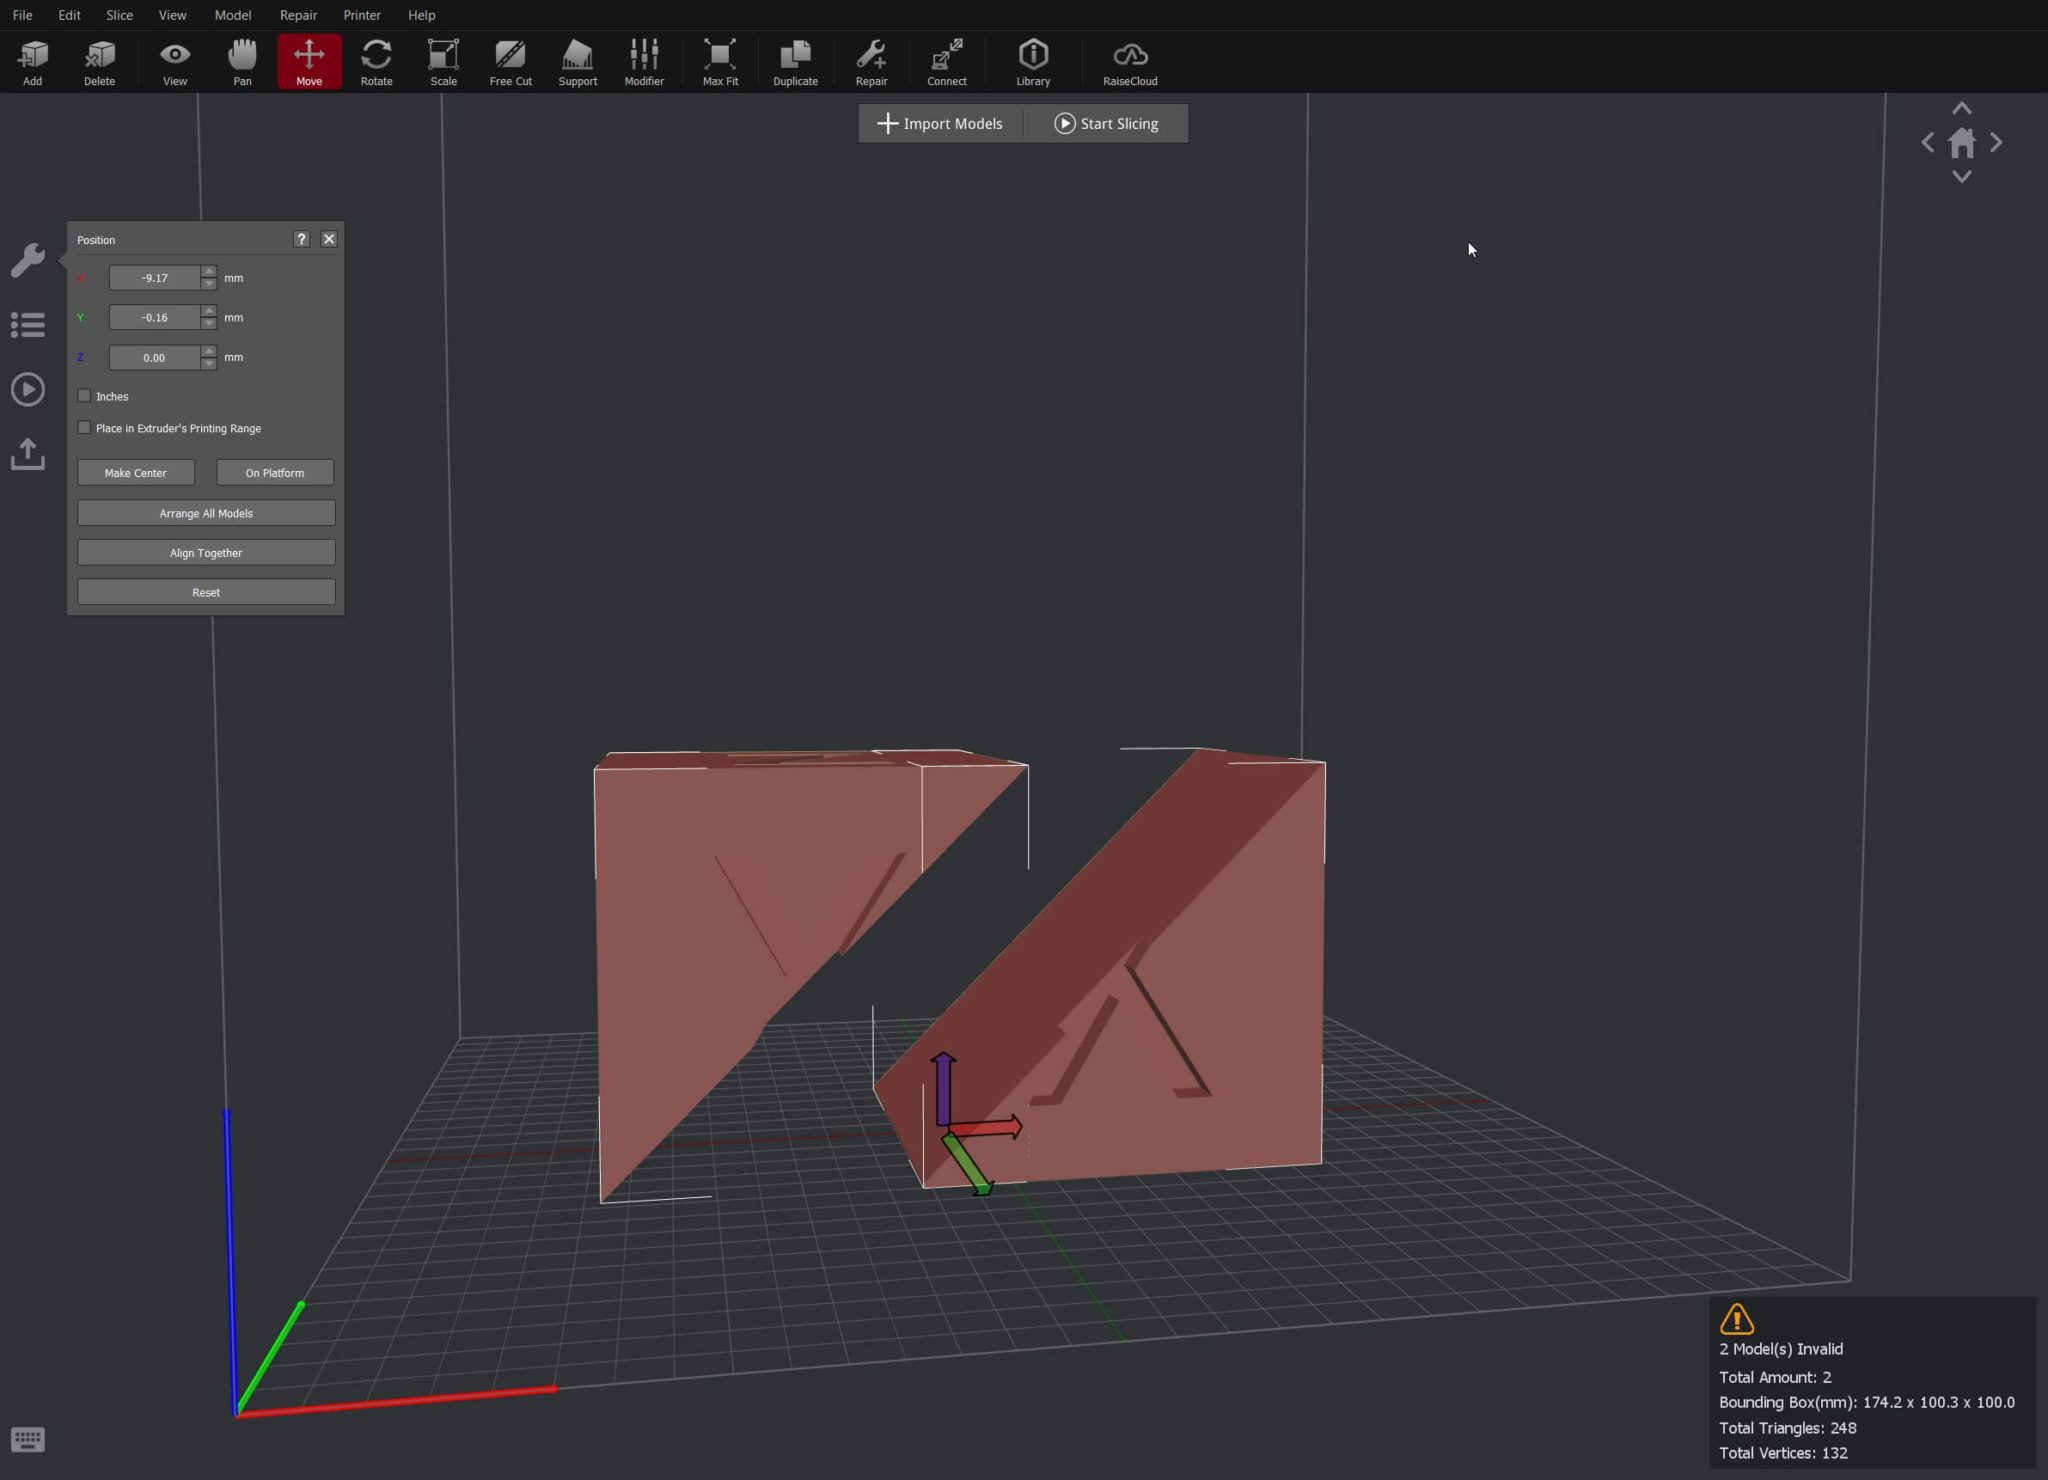Decrease the Z position with its stepper

pyautogui.click(x=209, y=363)
